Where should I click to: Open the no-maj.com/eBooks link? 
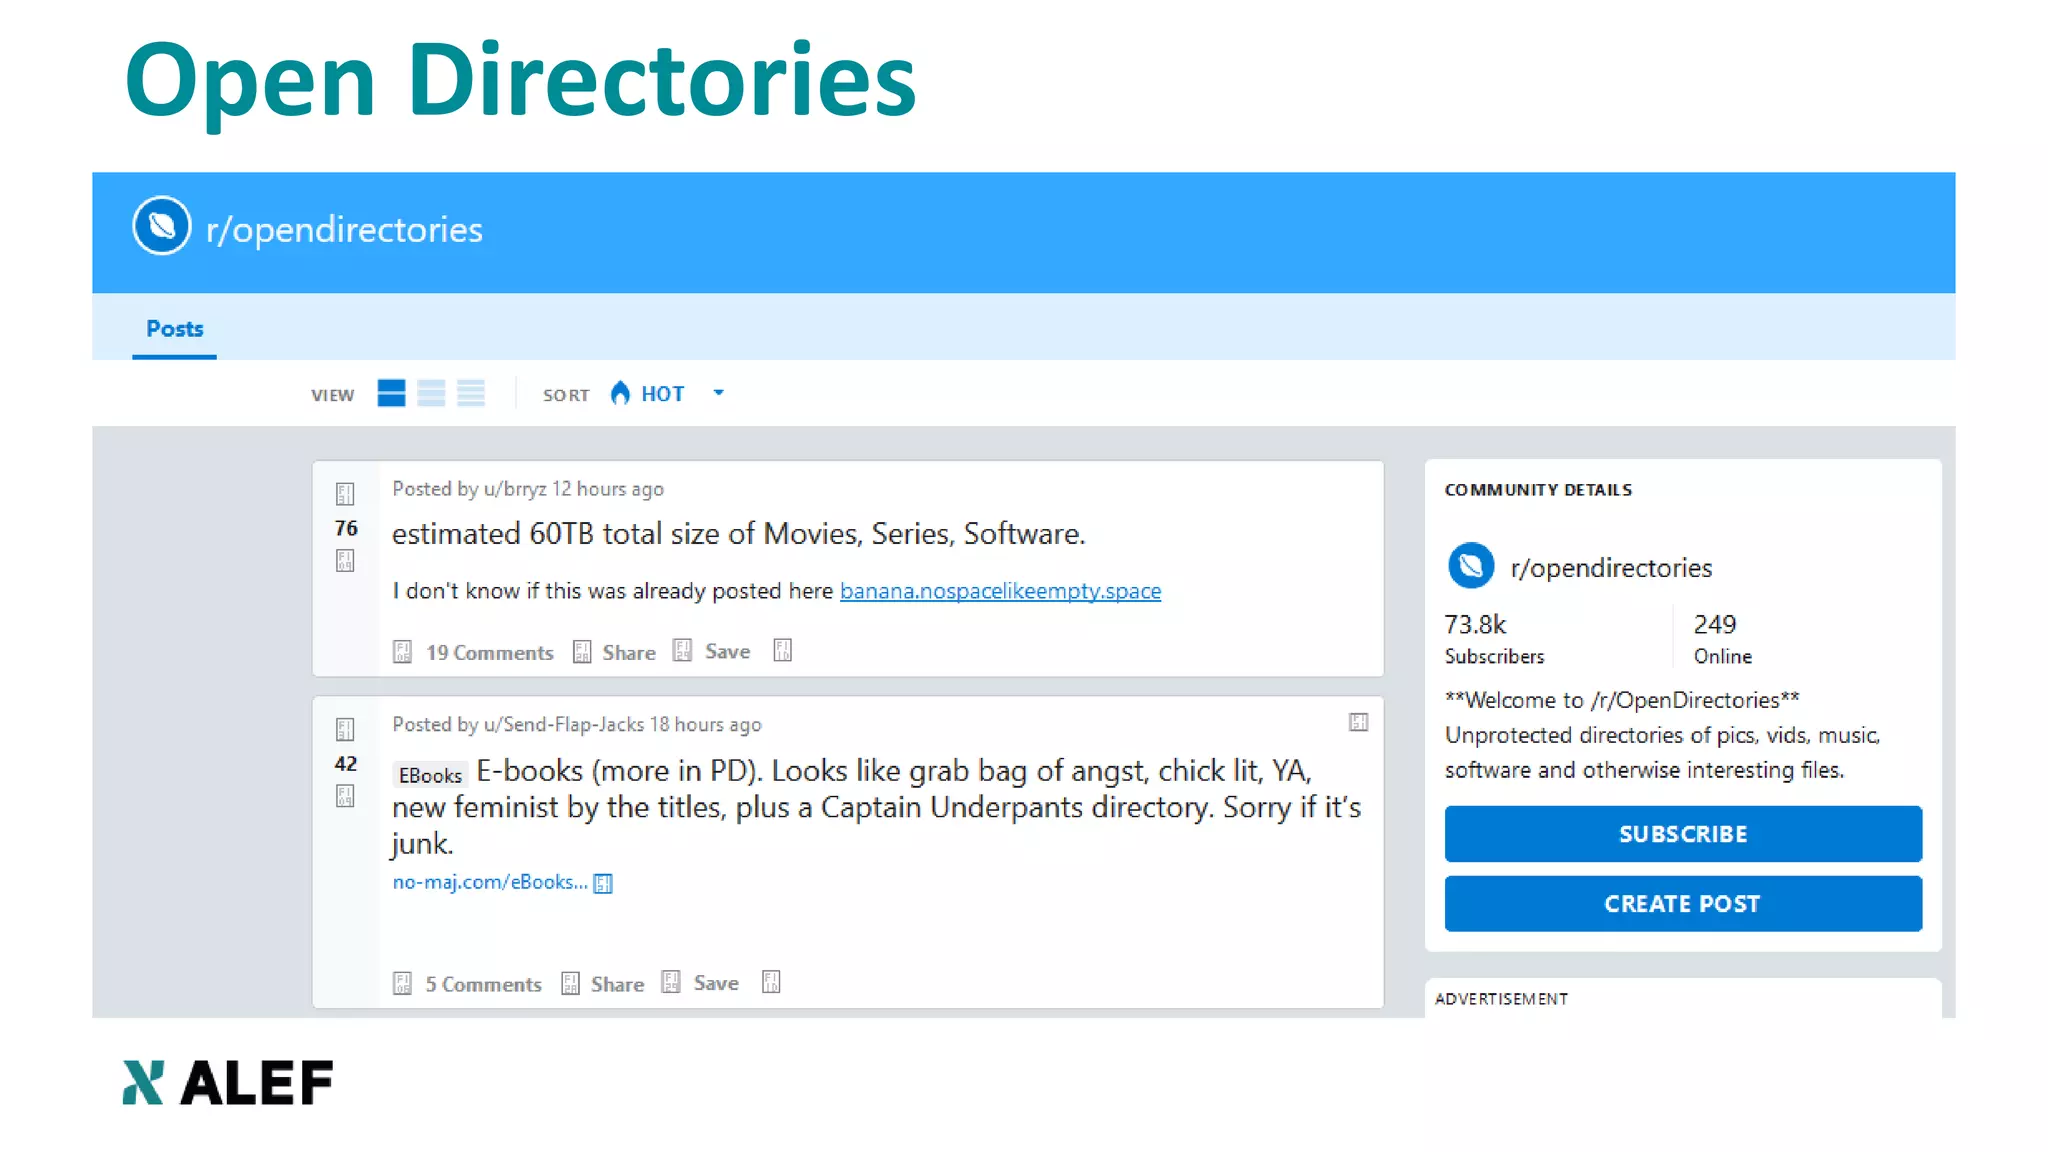point(489,882)
